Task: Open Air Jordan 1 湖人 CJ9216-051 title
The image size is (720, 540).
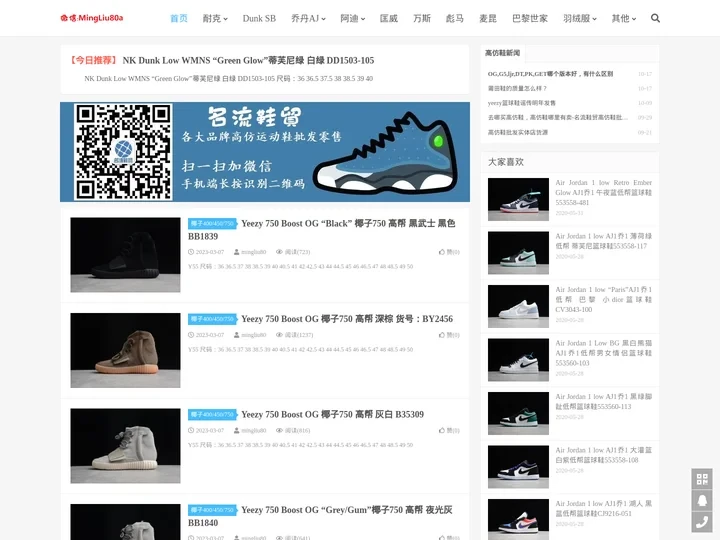Action: [603, 508]
